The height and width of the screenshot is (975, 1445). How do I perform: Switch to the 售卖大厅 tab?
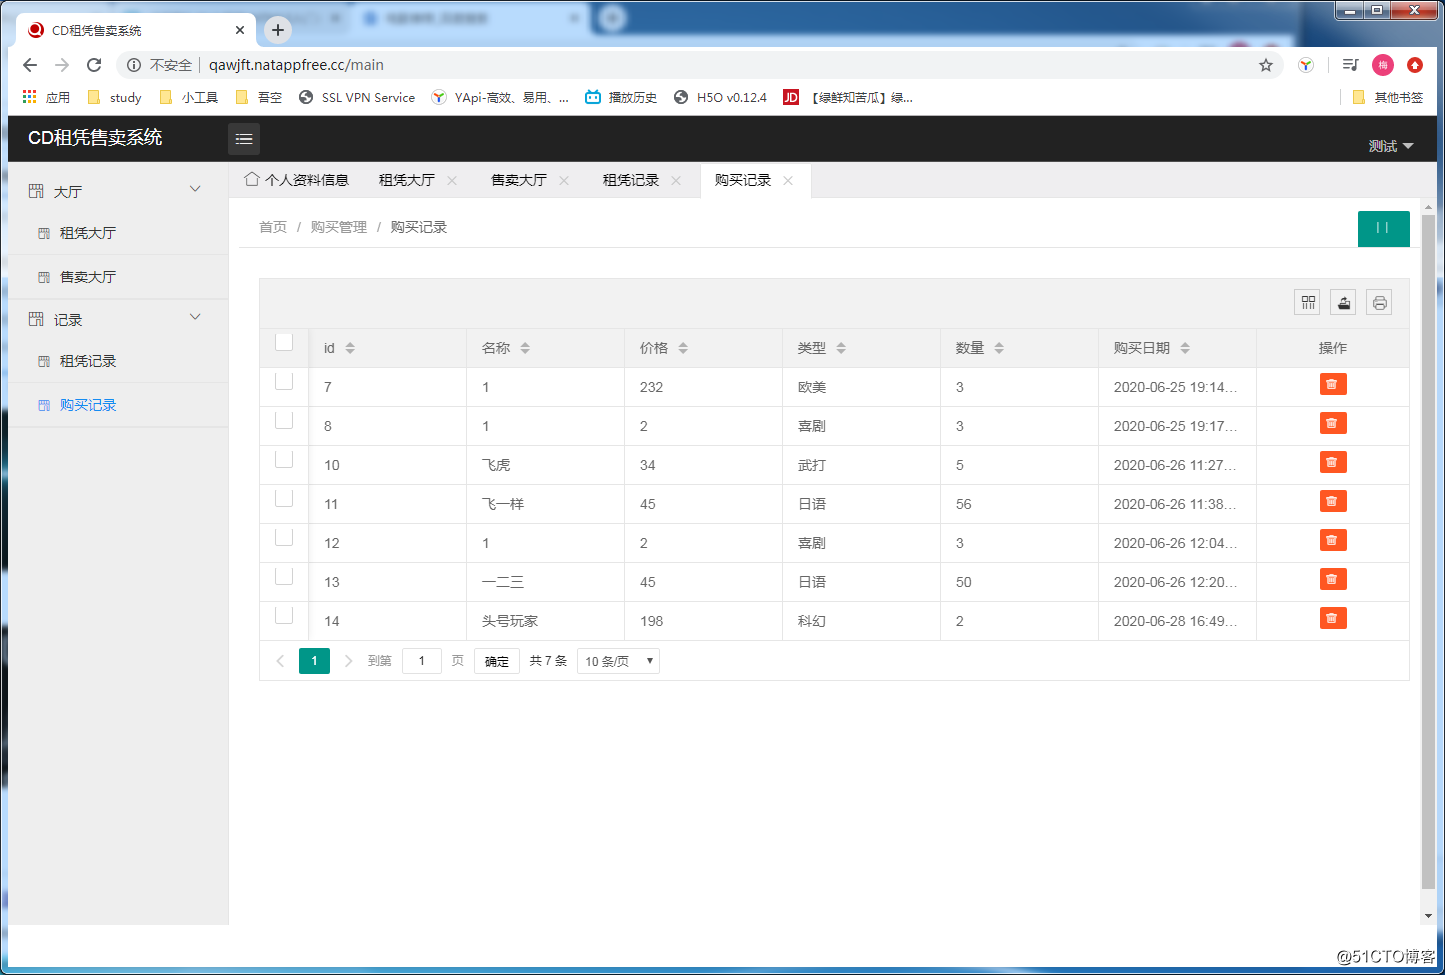519,180
